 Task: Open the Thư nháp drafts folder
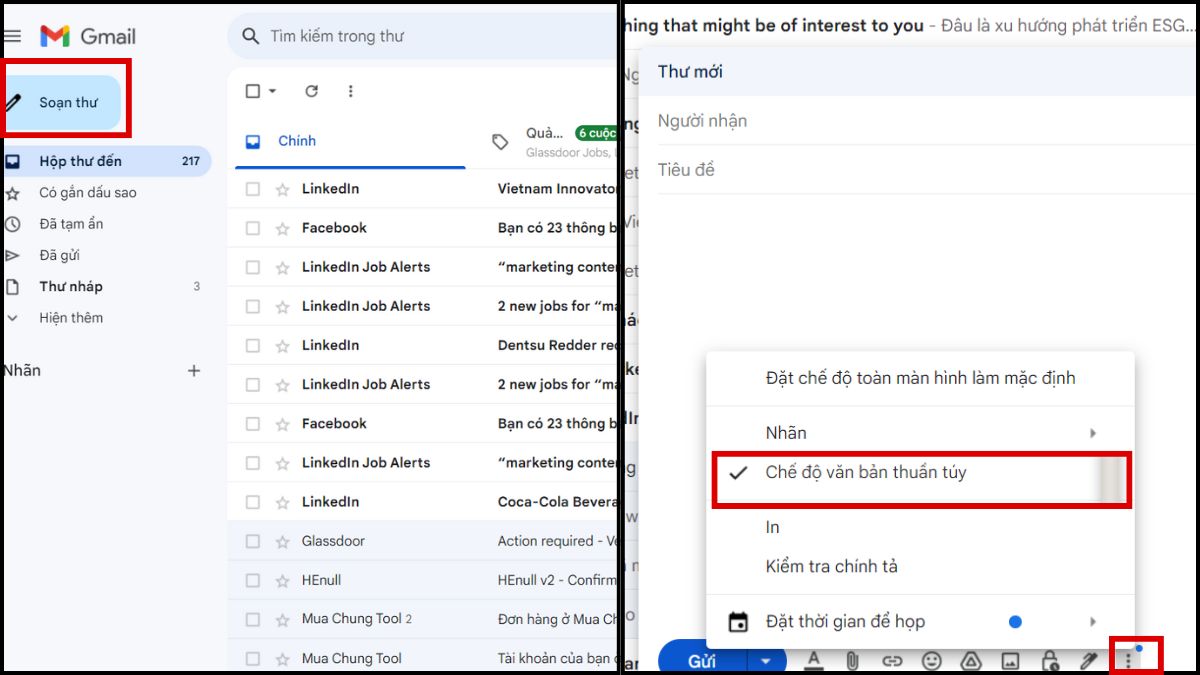[x=71, y=286]
